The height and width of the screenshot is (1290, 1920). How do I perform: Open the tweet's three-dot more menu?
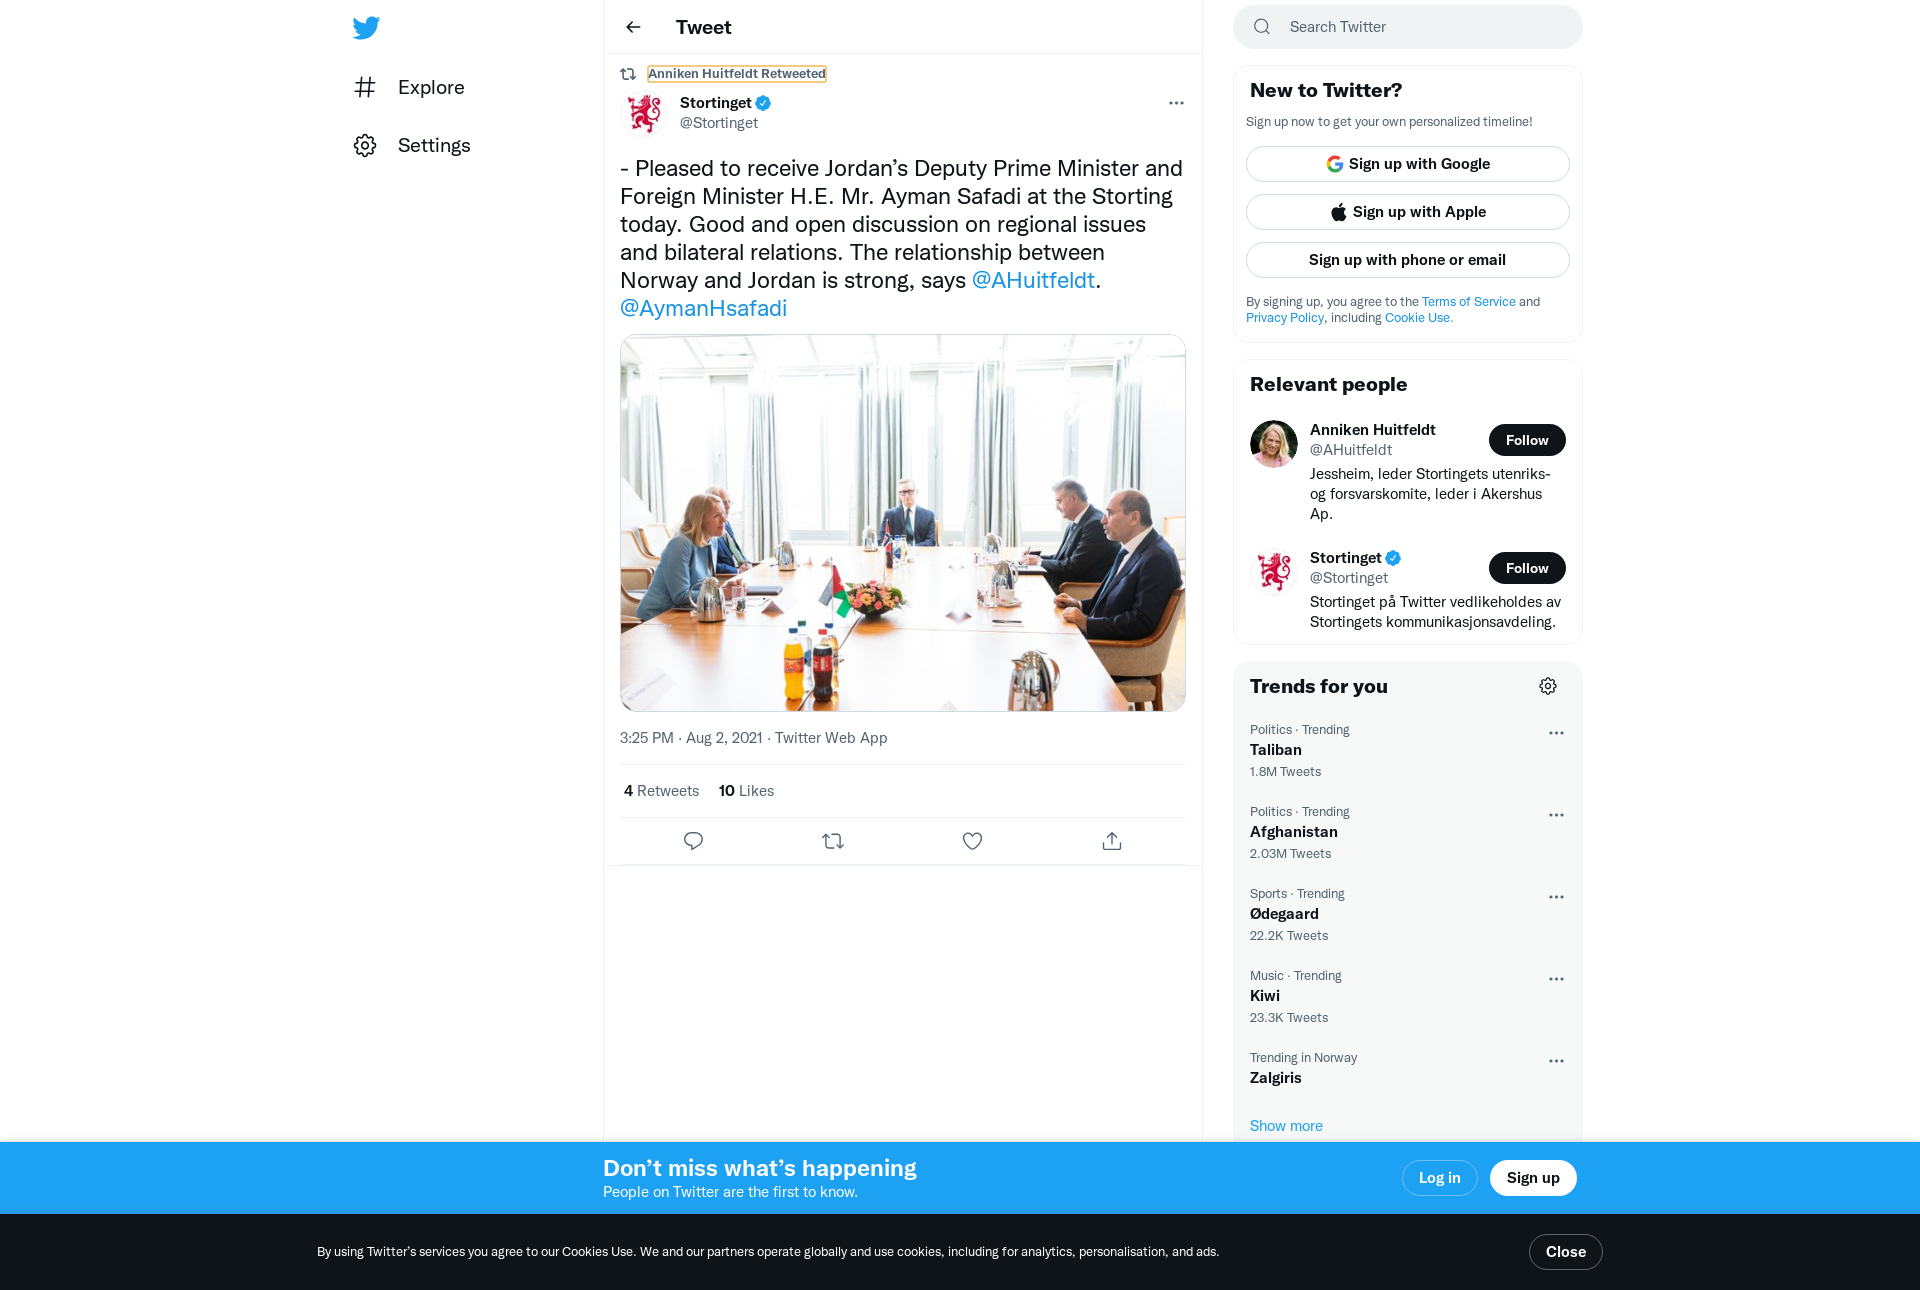point(1176,103)
